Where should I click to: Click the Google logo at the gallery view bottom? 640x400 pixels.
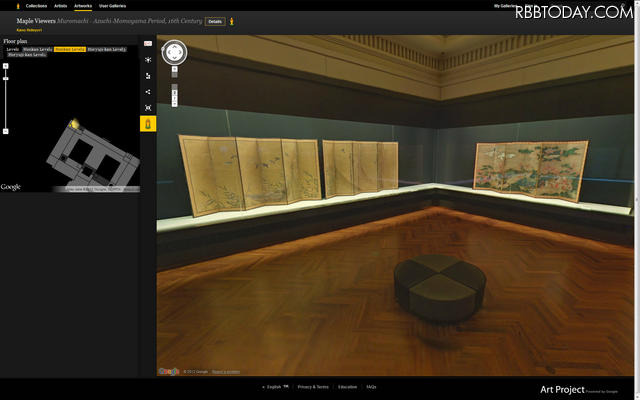tap(169, 371)
